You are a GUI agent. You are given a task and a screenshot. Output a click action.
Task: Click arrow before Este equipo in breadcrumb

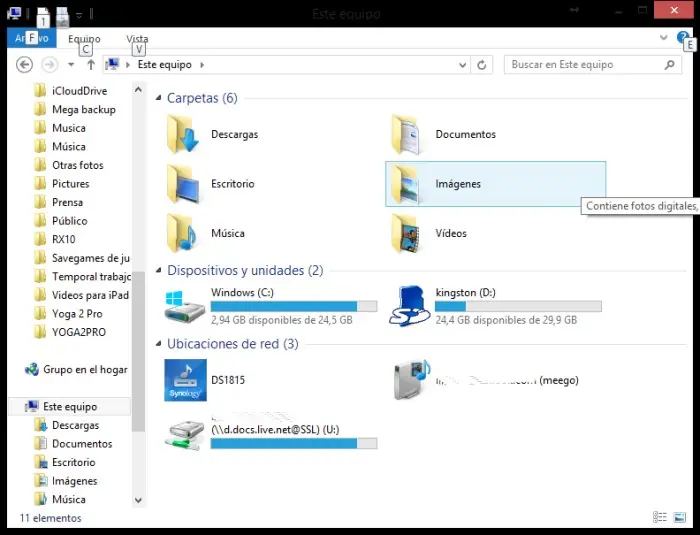(128, 65)
